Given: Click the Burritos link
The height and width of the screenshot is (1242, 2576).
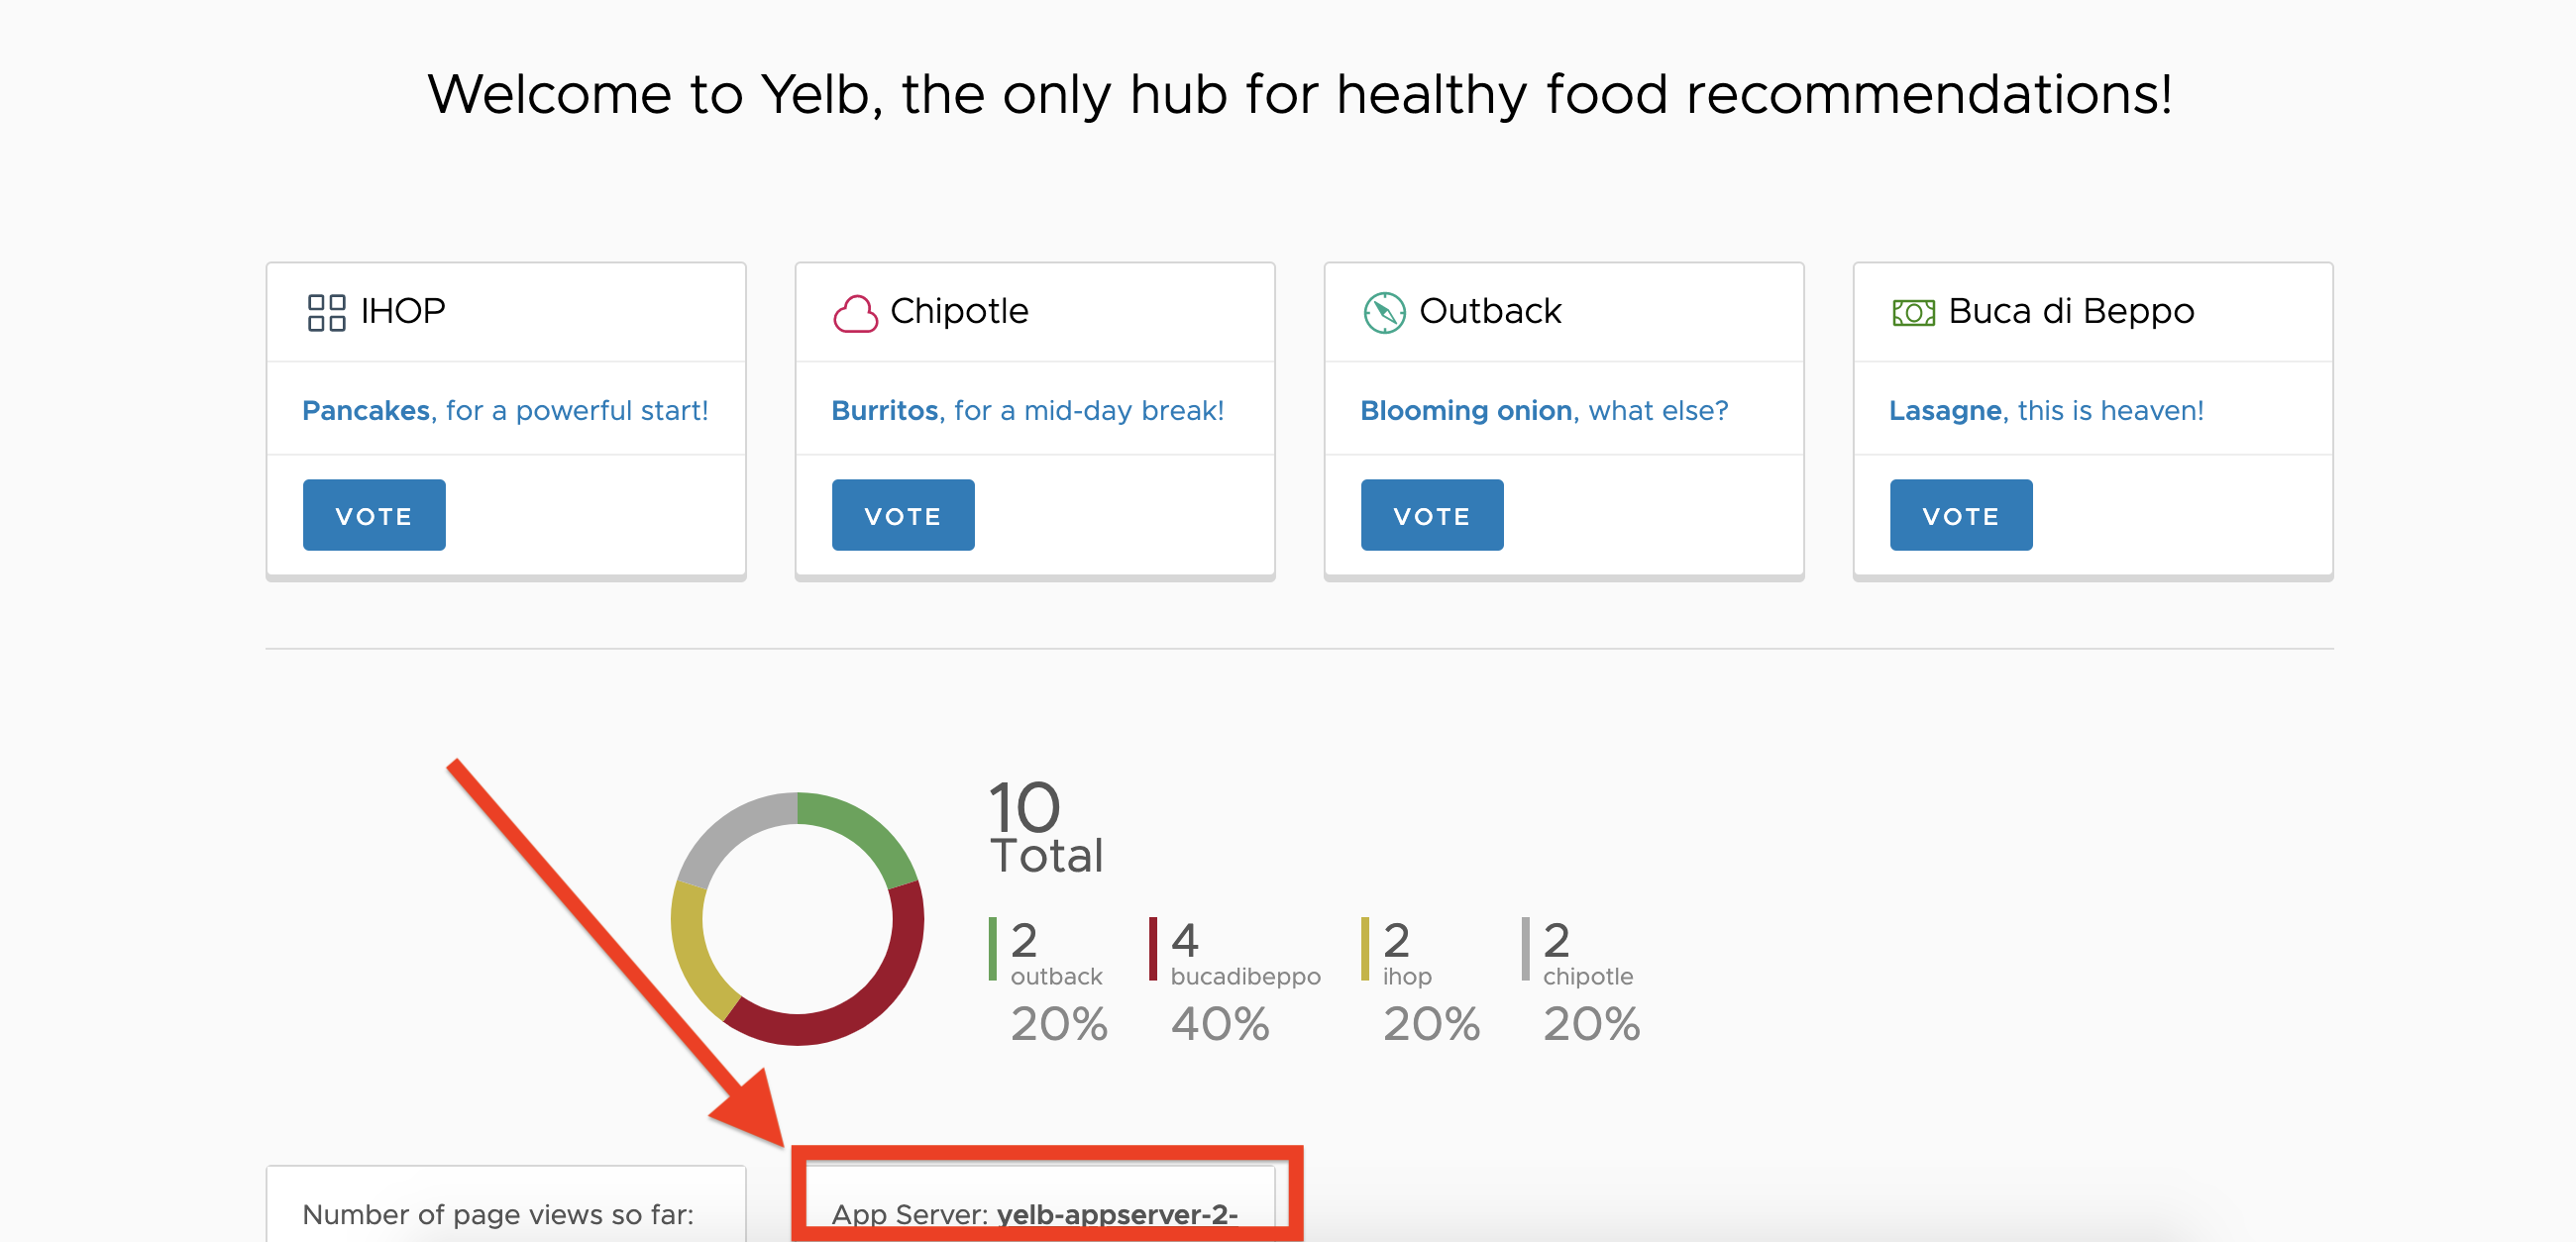Looking at the screenshot, I should click(884, 410).
